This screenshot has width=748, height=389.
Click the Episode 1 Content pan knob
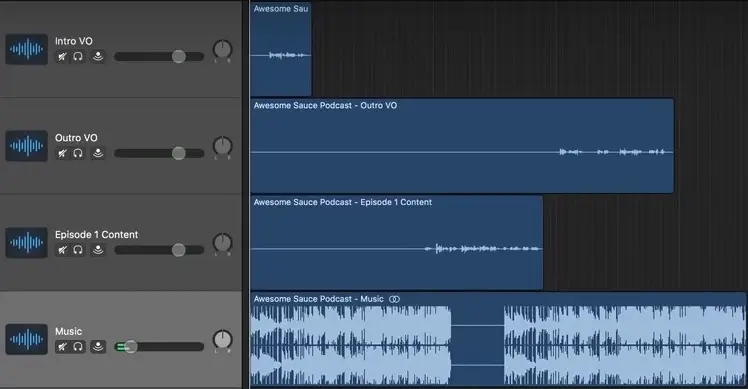pos(222,243)
